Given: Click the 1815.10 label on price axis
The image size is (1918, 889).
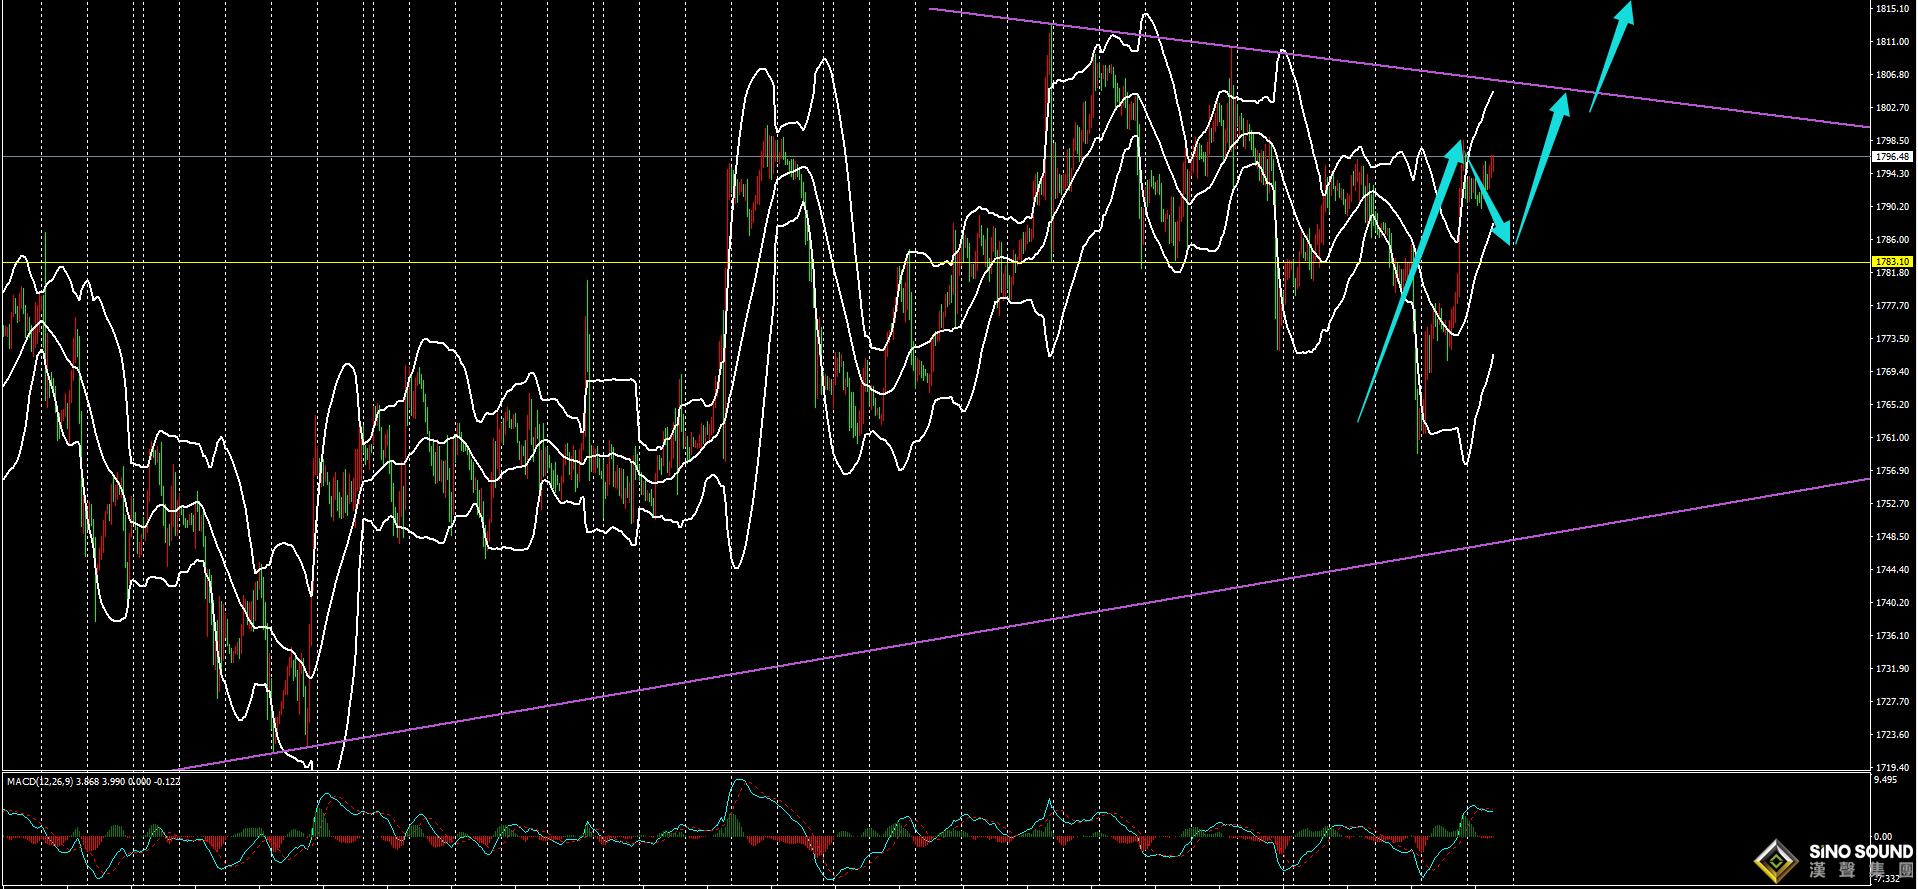Looking at the screenshot, I should (1892, 9).
